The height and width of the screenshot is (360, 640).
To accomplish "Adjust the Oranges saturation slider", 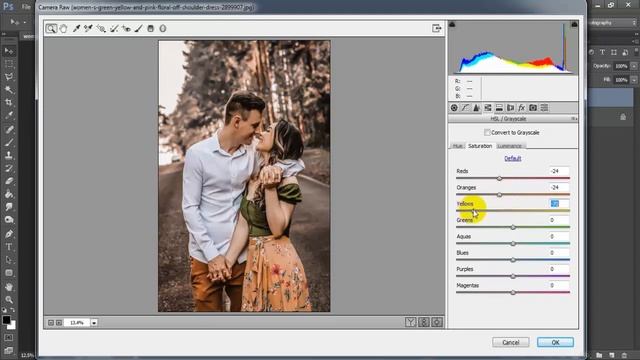I will point(499,195).
